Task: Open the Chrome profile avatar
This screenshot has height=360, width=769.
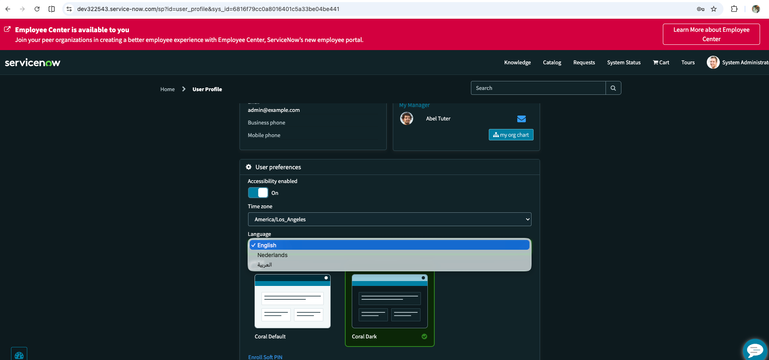Action: pyautogui.click(x=756, y=9)
